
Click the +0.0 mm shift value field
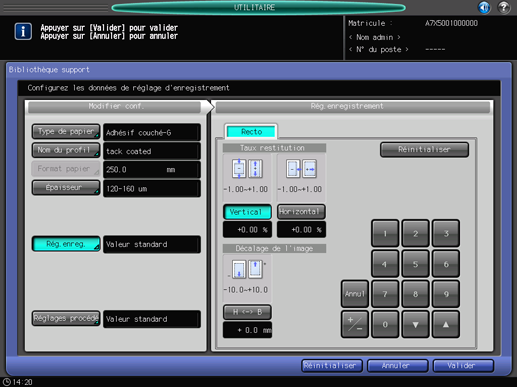(247, 330)
